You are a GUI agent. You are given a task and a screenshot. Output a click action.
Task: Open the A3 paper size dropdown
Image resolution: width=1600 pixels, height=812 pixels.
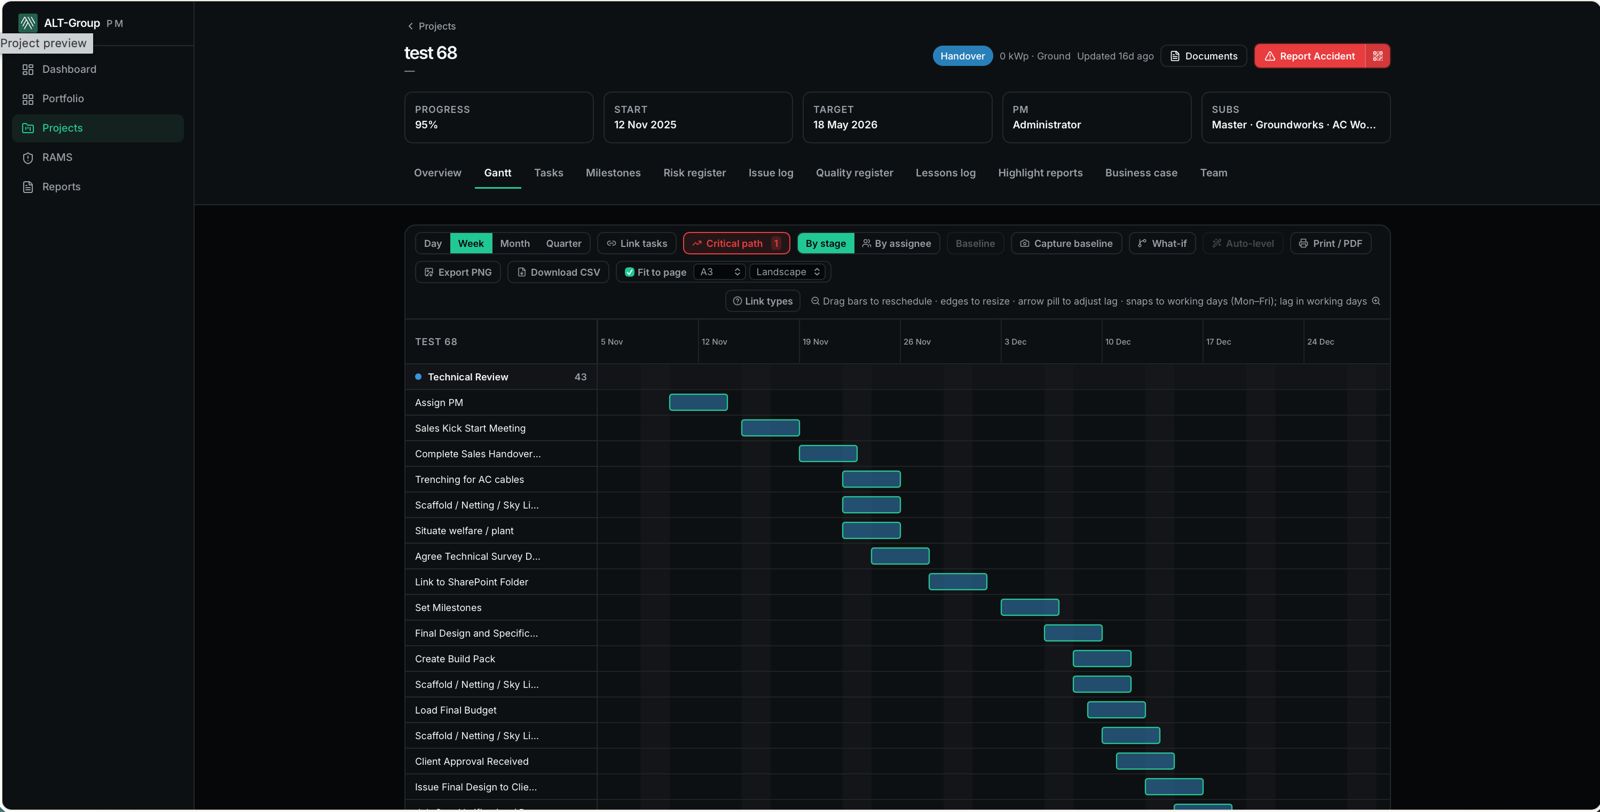click(720, 272)
